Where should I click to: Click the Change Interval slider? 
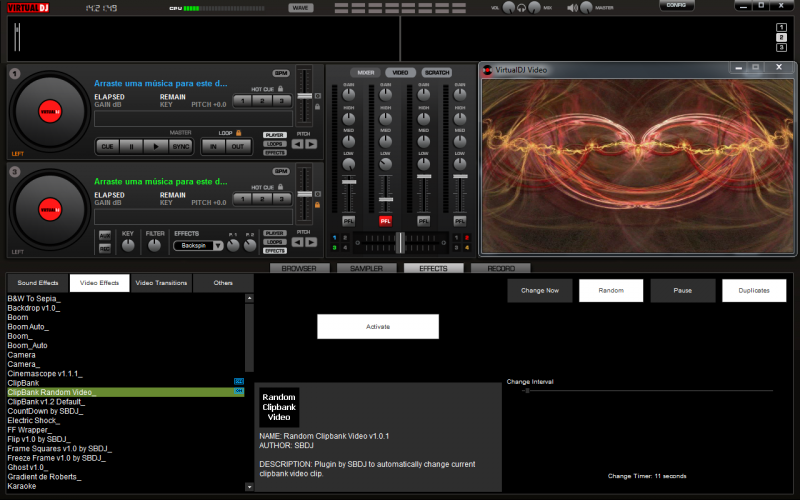(647, 391)
